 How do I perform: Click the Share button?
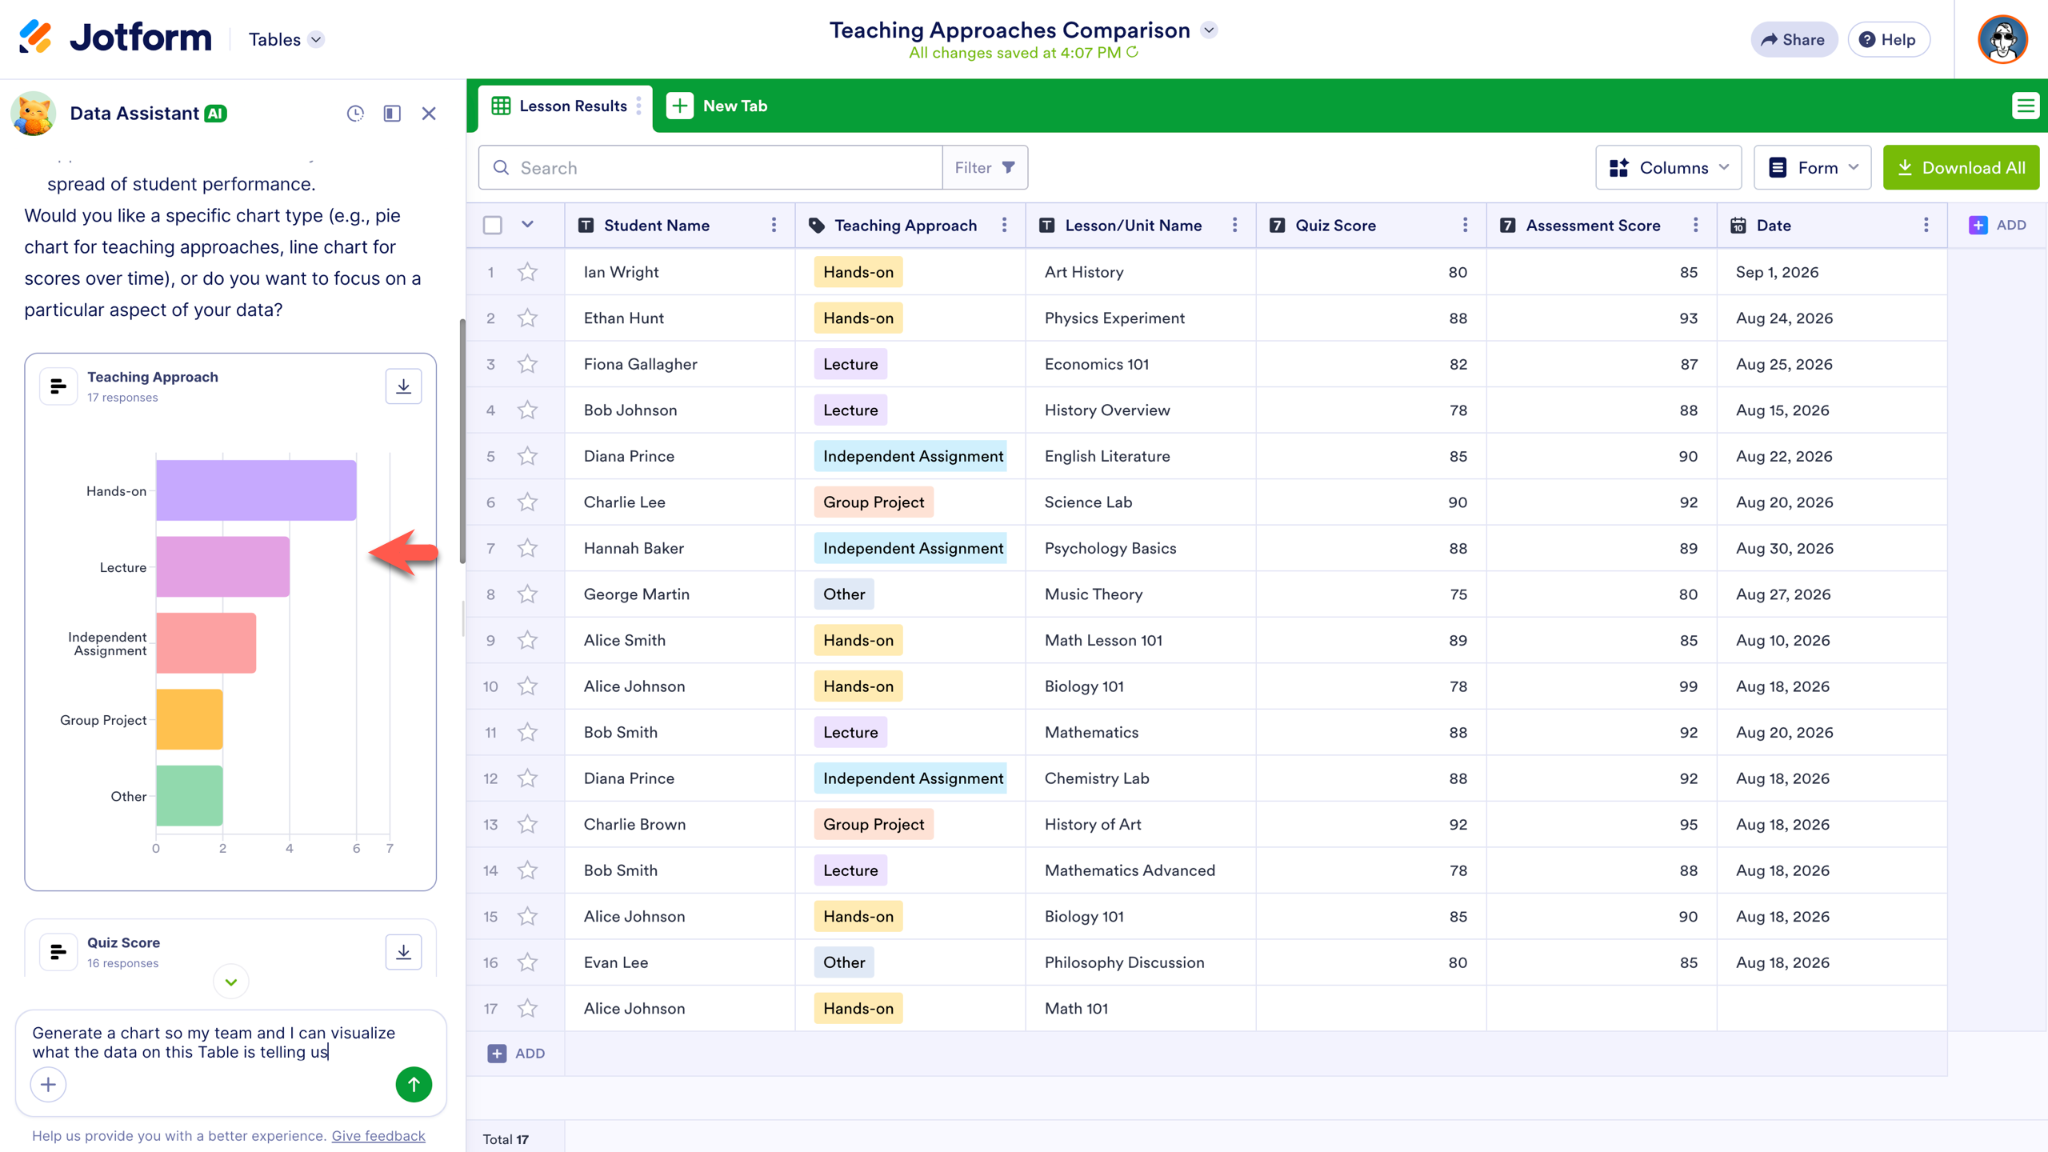[x=1793, y=39]
